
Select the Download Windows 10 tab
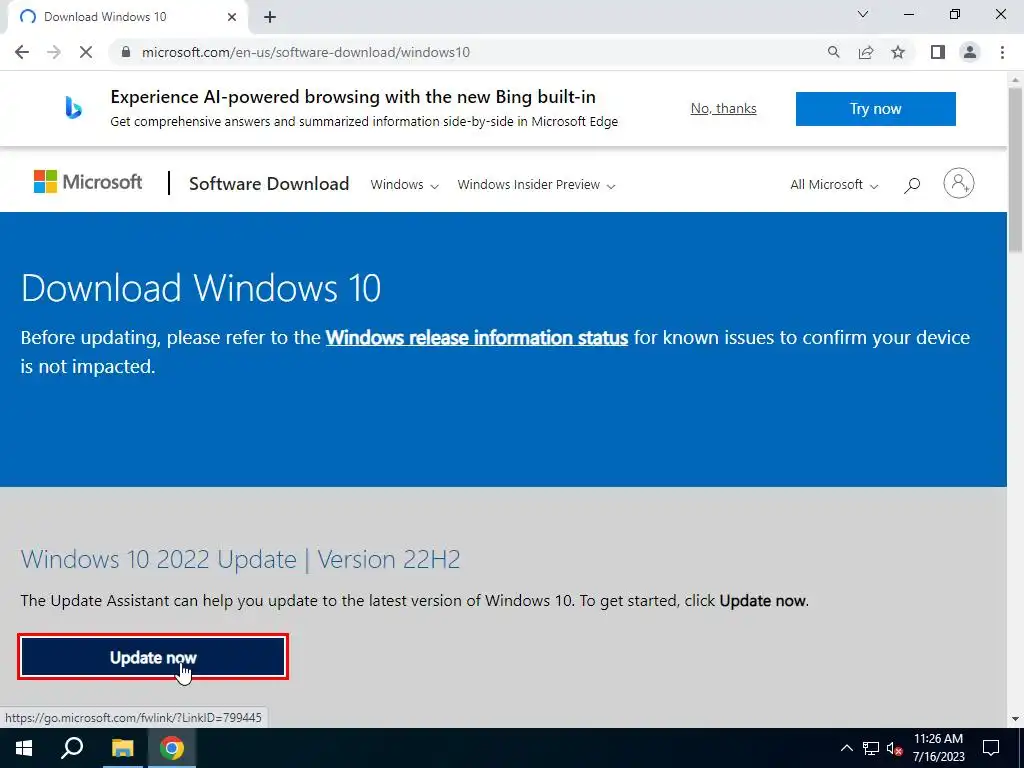pyautogui.click(x=127, y=17)
